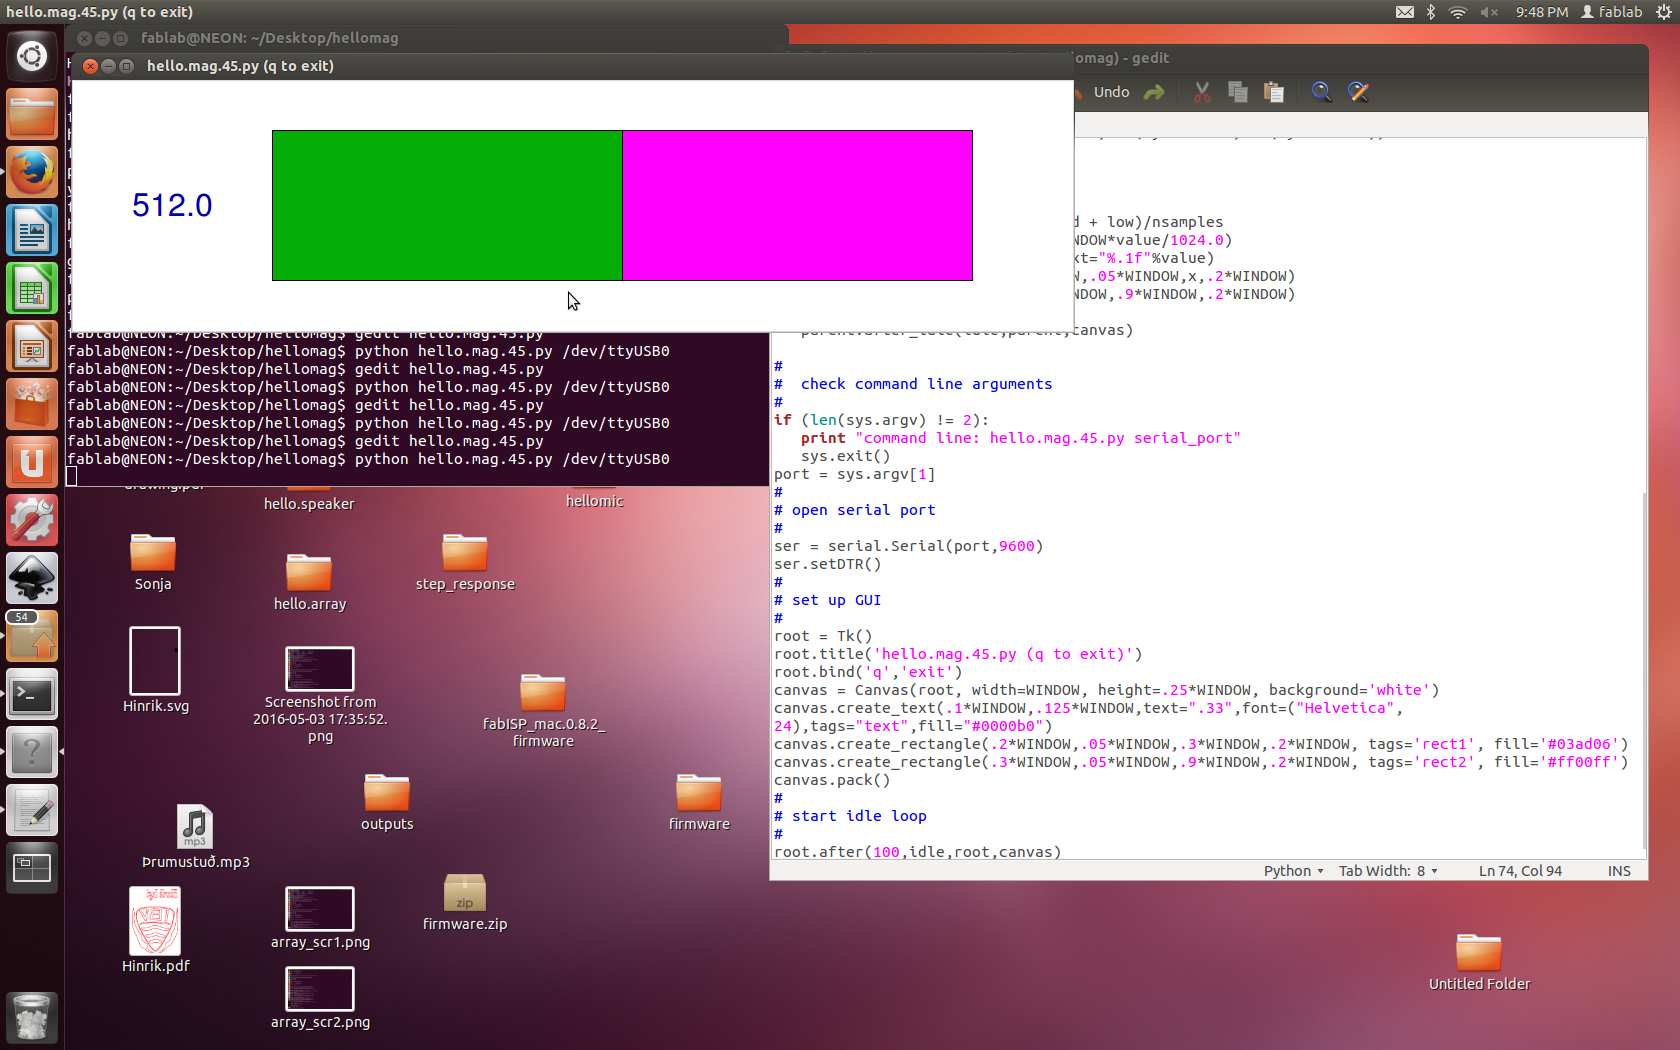Image resolution: width=1680 pixels, height=1050 pixels.
Task: Click the terminal's empty cursor prompt line
Action: pos(417,477)
